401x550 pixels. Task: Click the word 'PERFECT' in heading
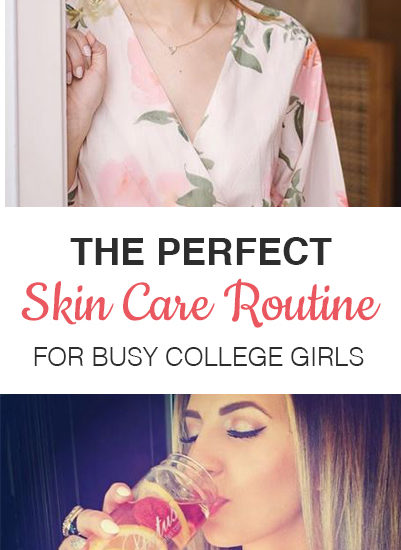click(245, 251)
